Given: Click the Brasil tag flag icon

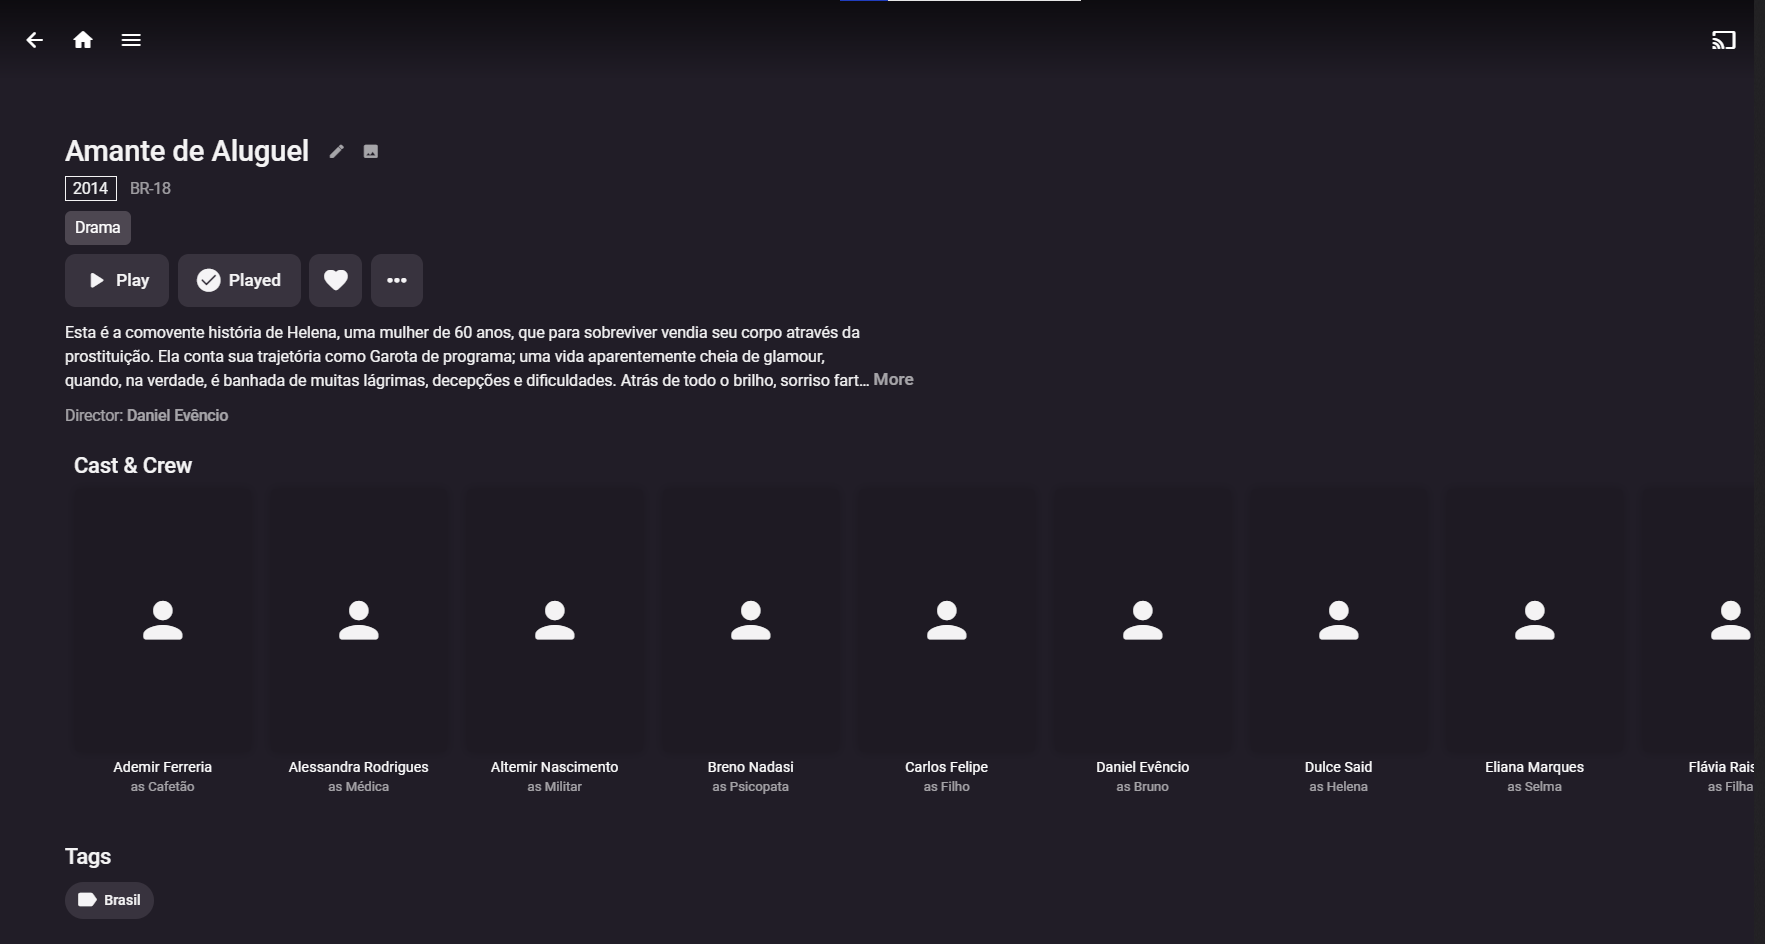Looking at the screenshot, I should coord(88,899).
